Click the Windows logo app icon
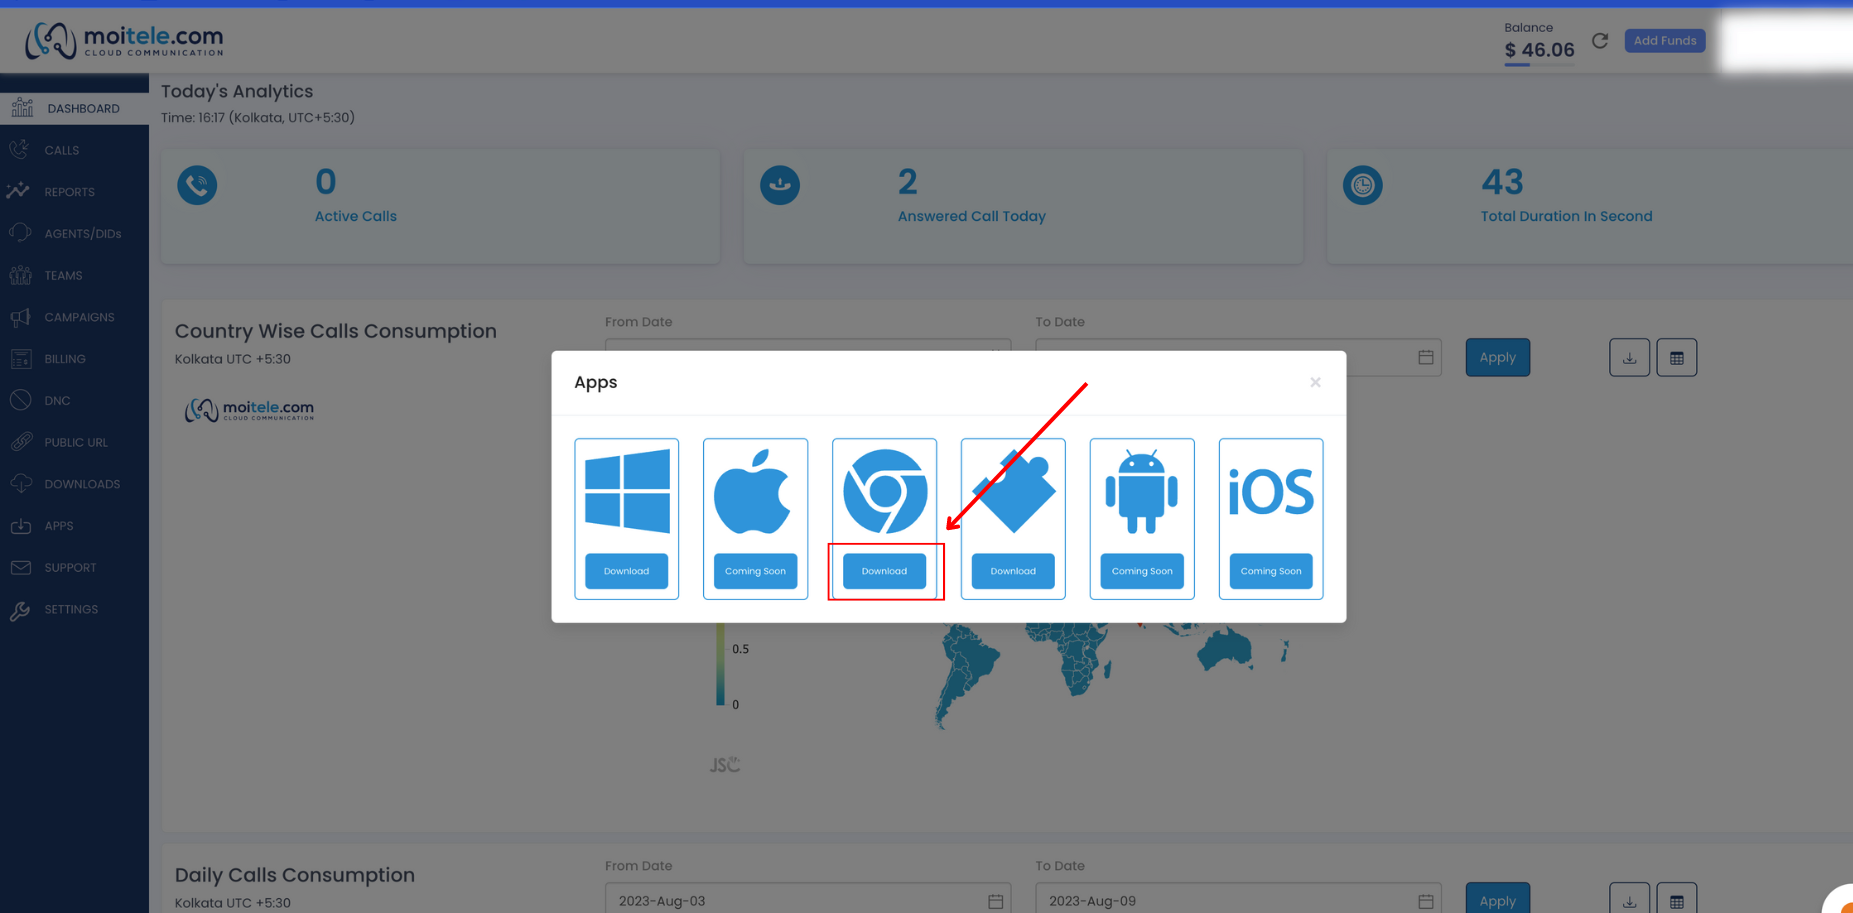Screen dimensions: 1853x913 tap(627, 491)
